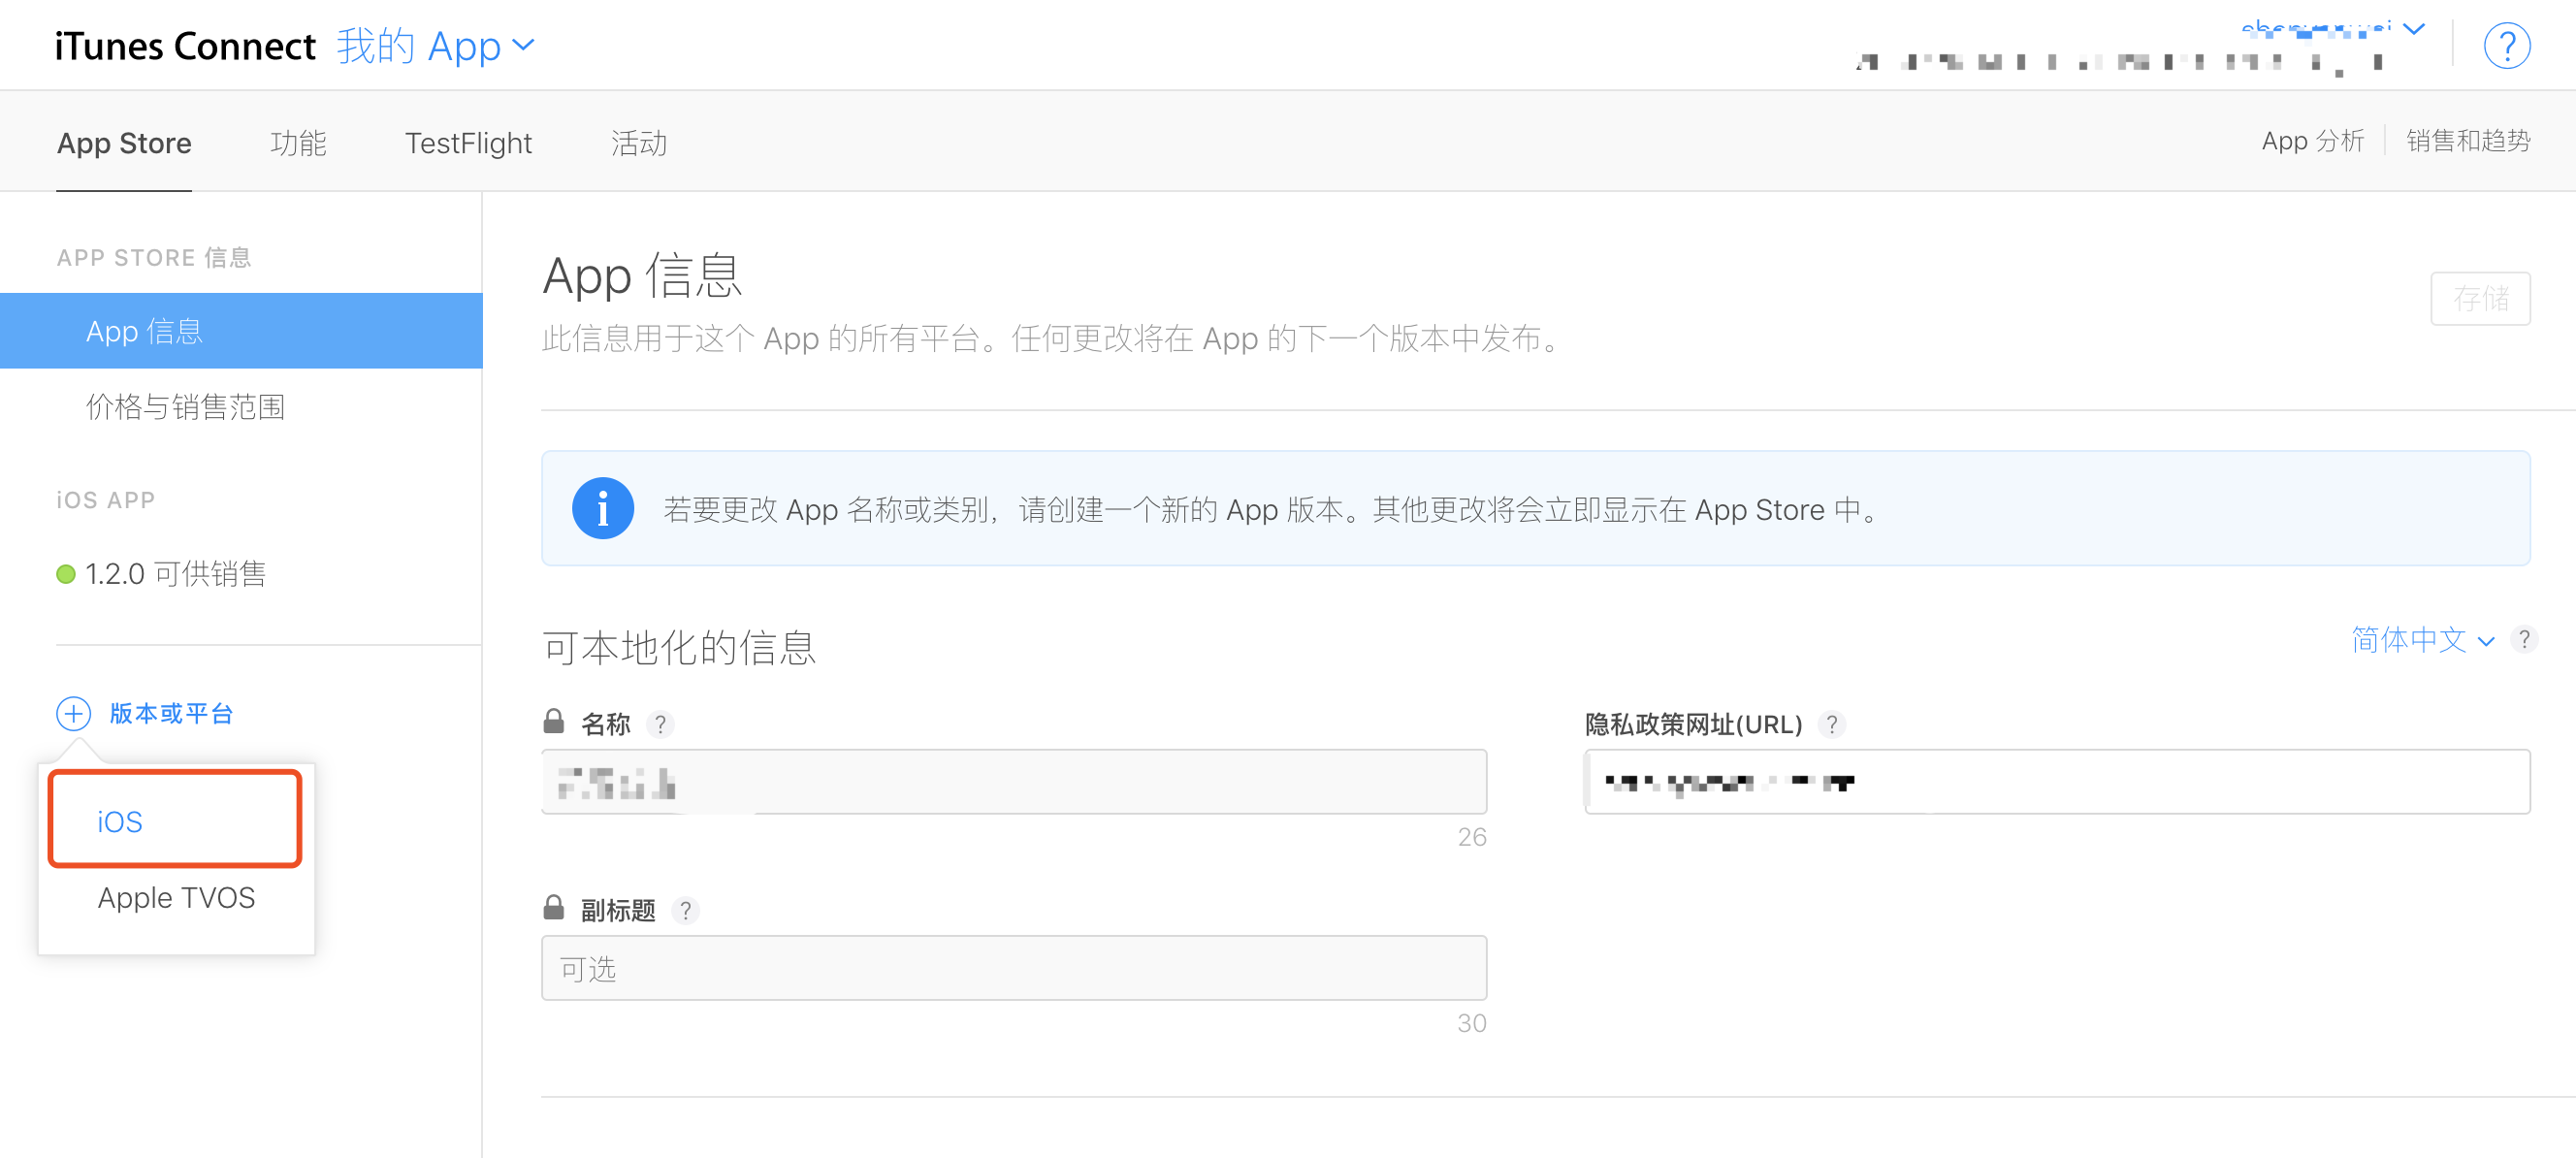Select Apple TVOS in the platform popup
Viewport: 2576px width, 1158px height.
coord(176,897)
